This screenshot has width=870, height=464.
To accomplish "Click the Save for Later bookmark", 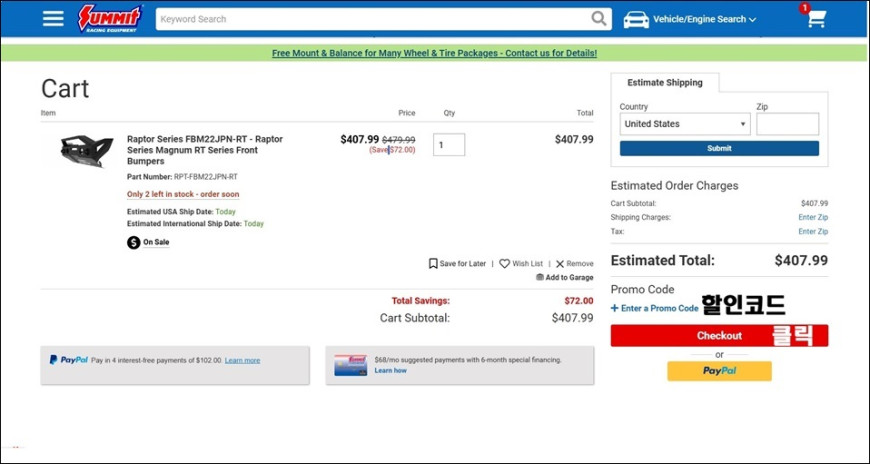I will coord(457,264).
